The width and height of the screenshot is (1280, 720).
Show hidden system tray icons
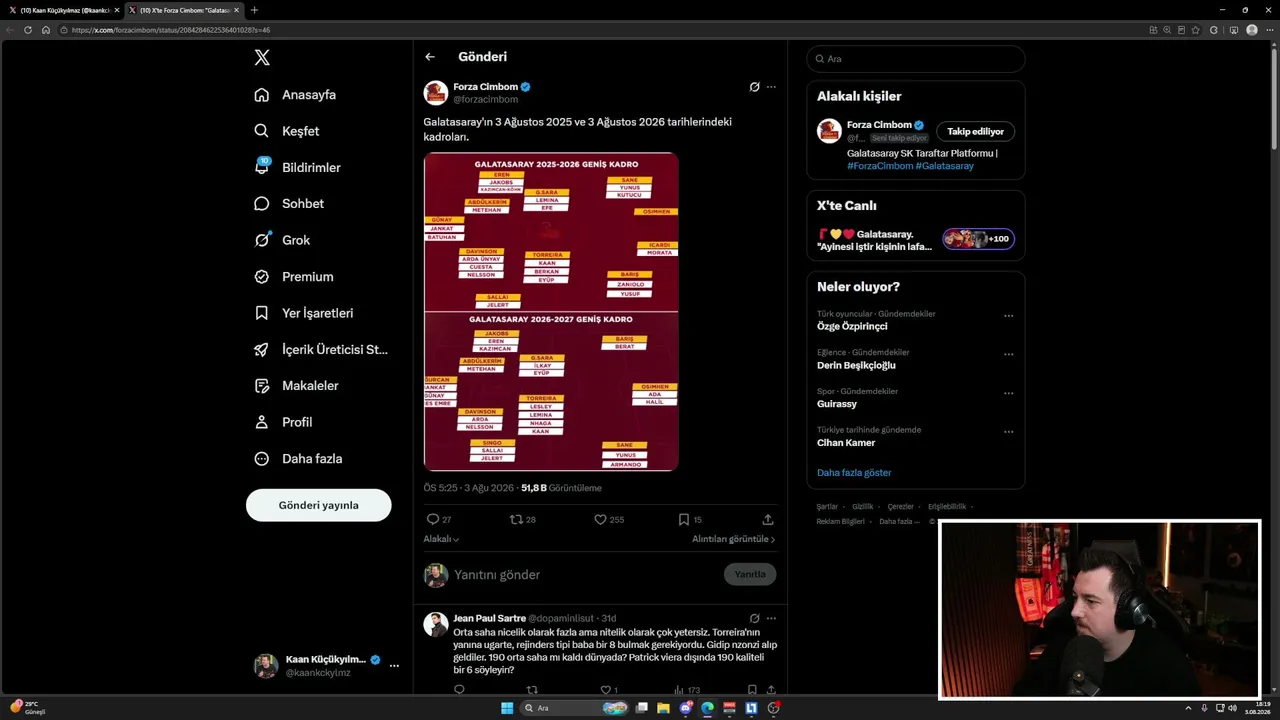pyautogui.click(x=1189, y=708)
